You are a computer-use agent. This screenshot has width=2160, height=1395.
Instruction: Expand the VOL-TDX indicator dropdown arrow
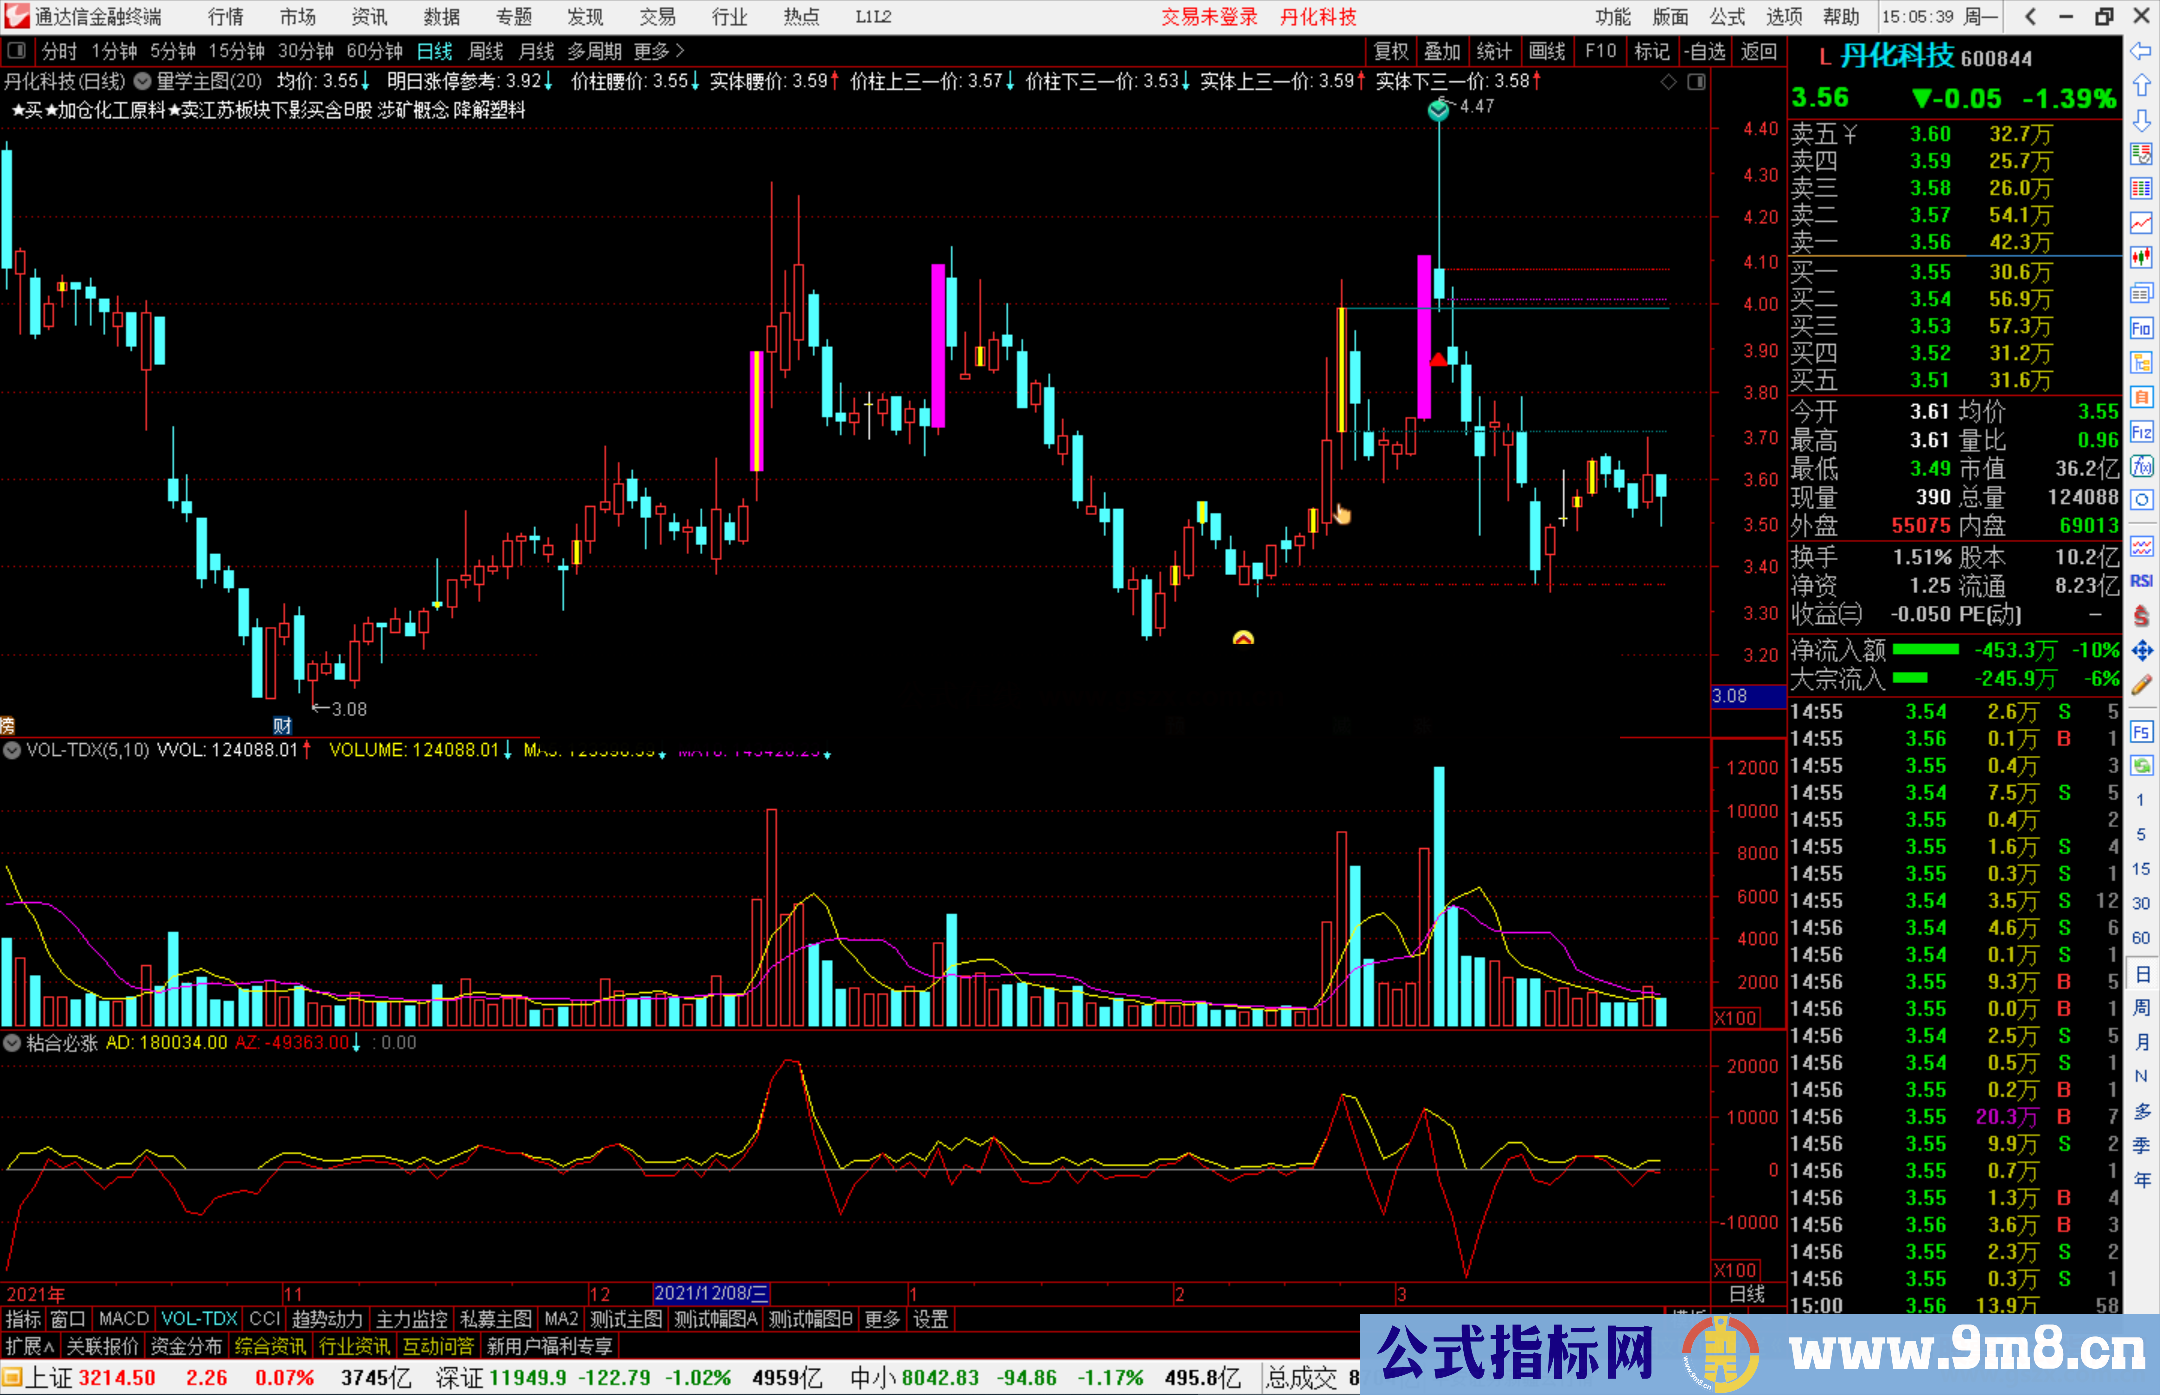(12, 750)
